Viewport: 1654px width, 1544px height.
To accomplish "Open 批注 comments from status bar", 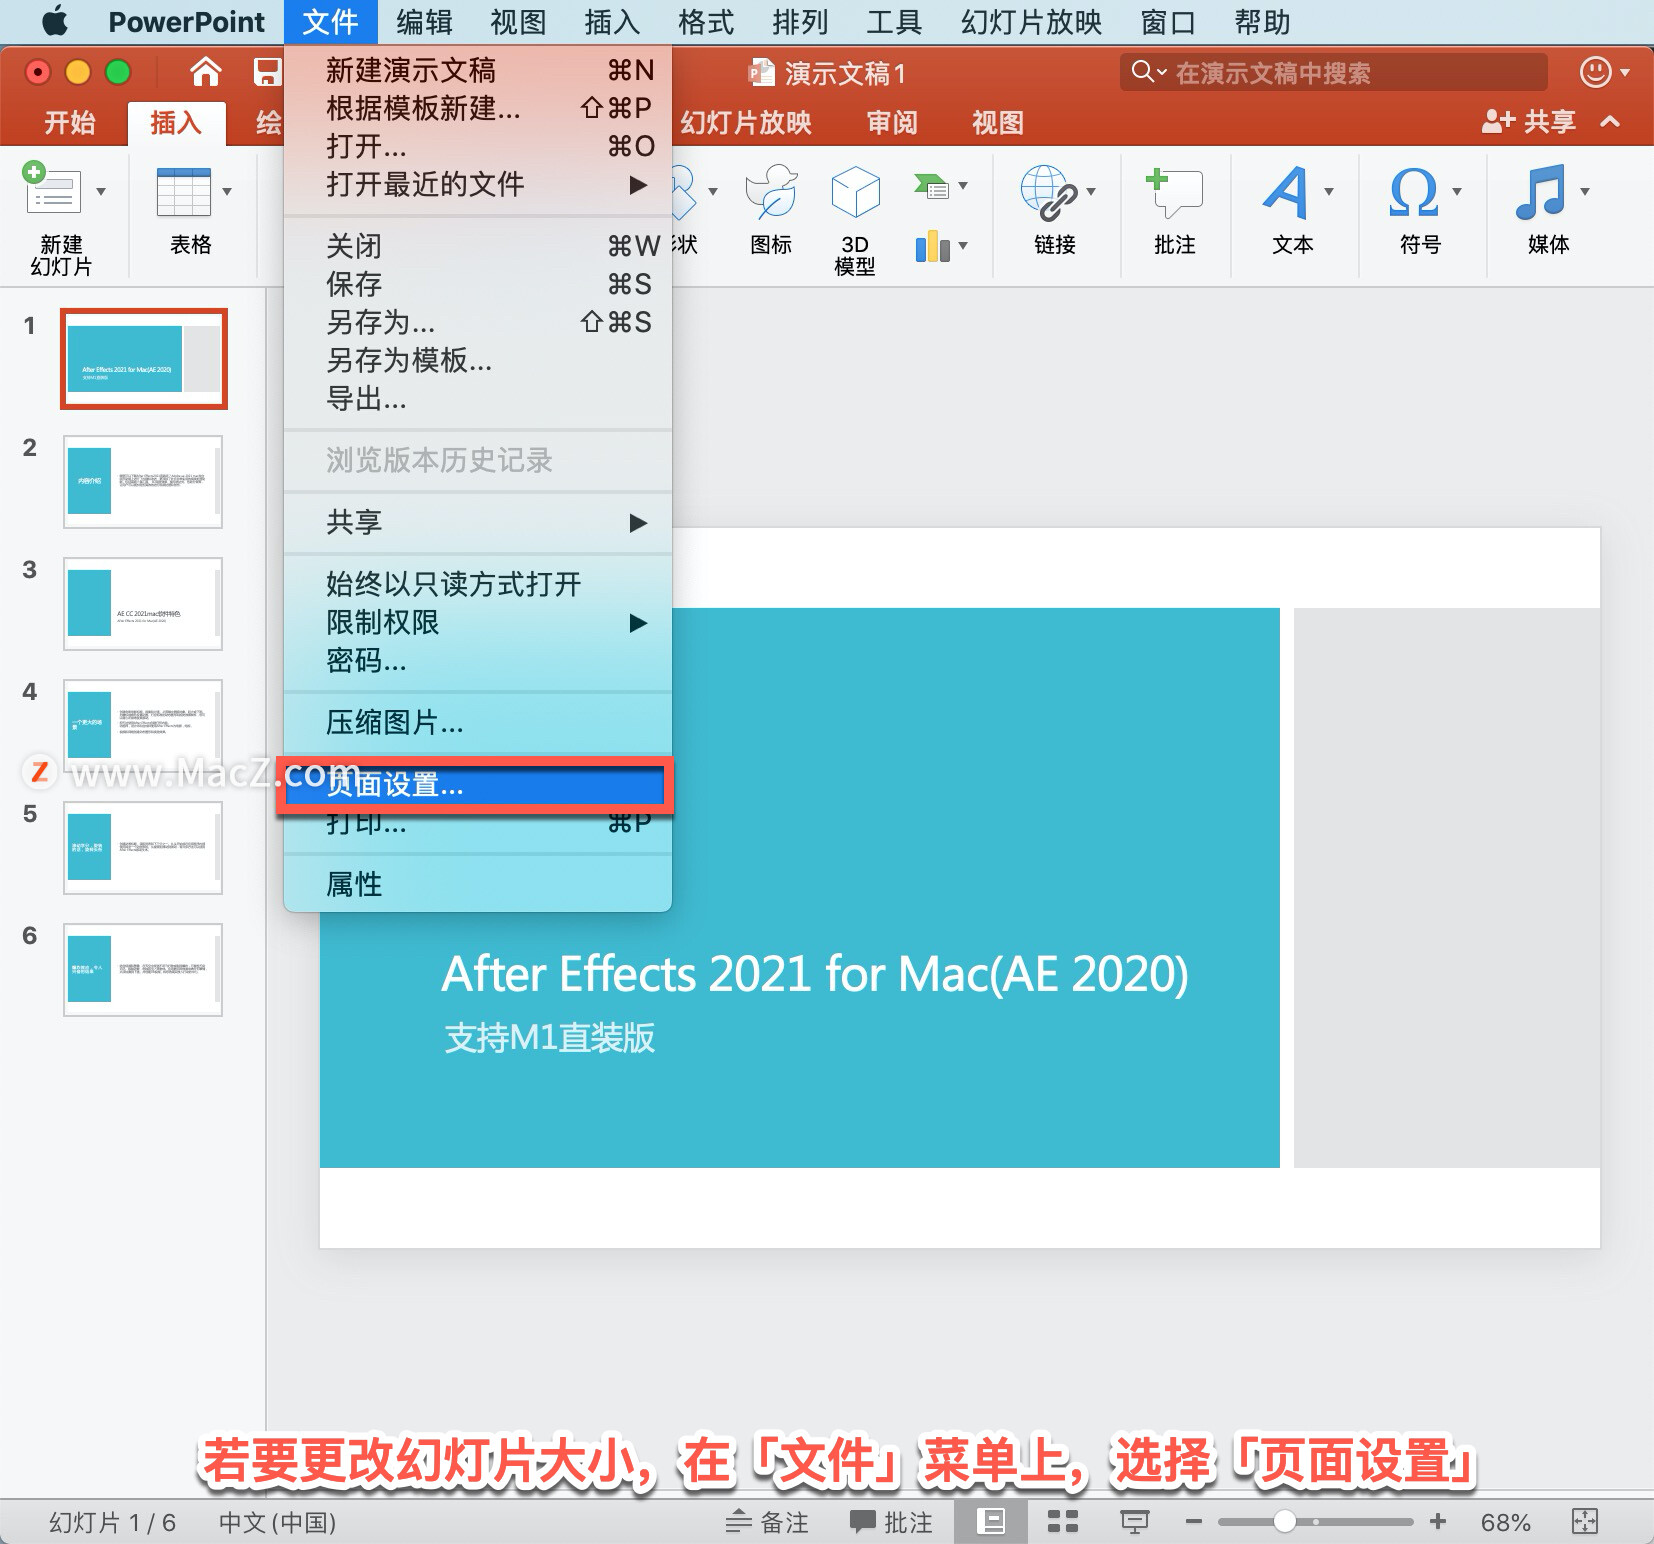I will click(x=891, y=1522).
